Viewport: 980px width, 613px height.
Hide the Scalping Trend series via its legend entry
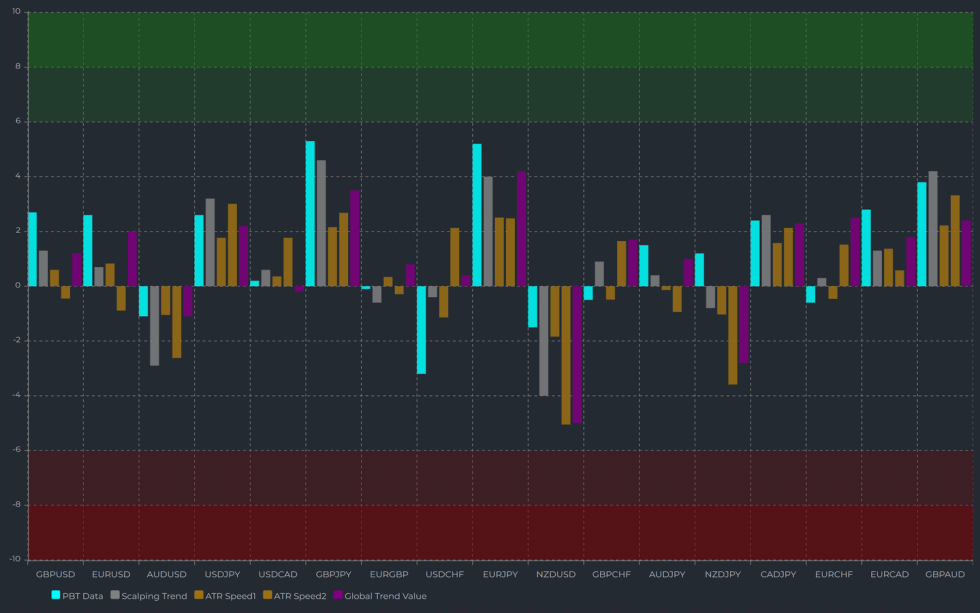point(154,595)
